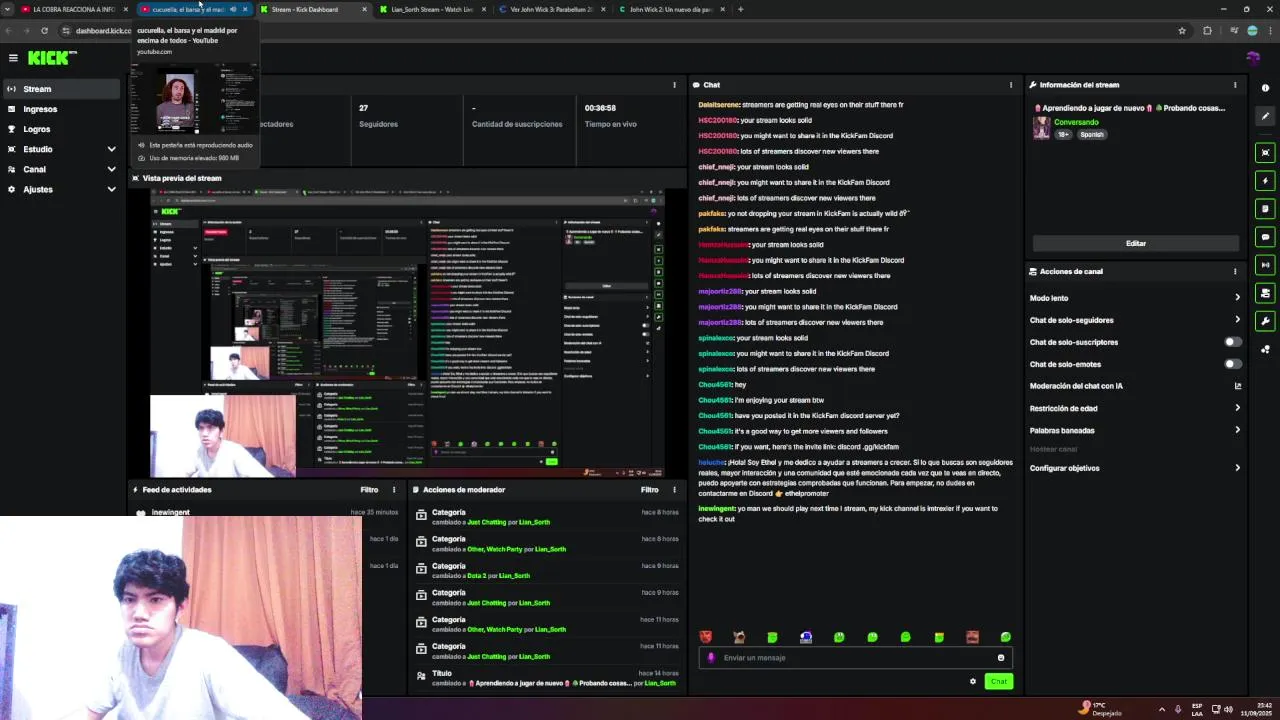Open Acciones de moderador three-dot menu
The image size is (1280, 720).
[x=674, y=490]
